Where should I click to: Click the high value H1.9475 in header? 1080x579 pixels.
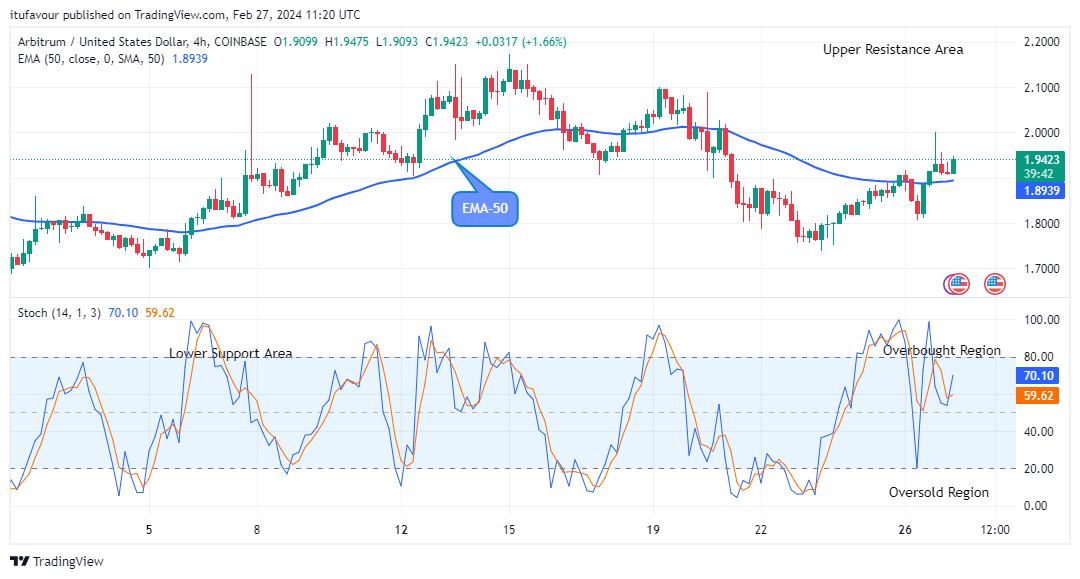pyautogui.click(x=347, y=42)
